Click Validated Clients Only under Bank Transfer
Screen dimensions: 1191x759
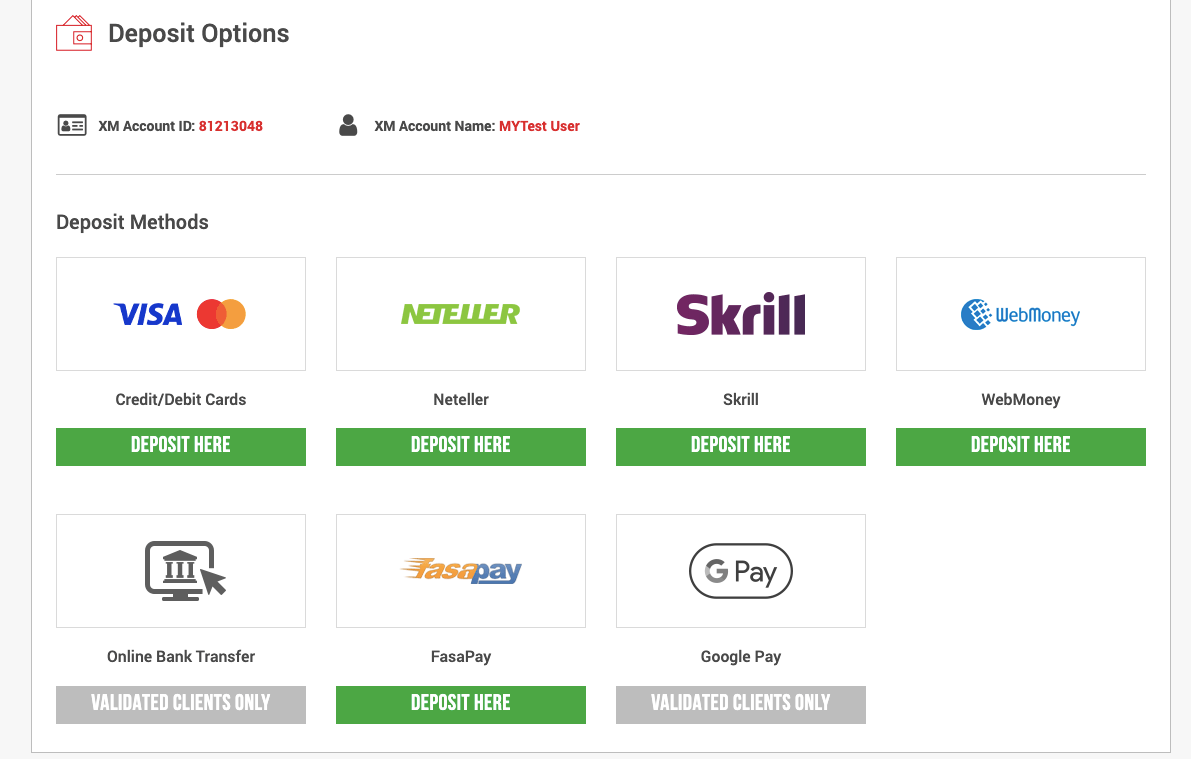(x=181, y=704)
